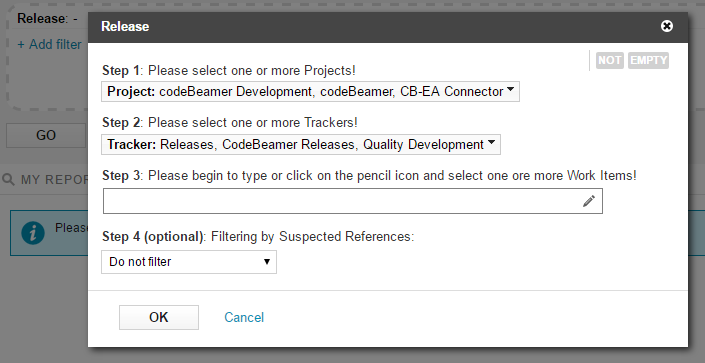The width and height of the screenshot is (705, 363).
Task: Run the report with the GO button
Action: pos(46,135)
